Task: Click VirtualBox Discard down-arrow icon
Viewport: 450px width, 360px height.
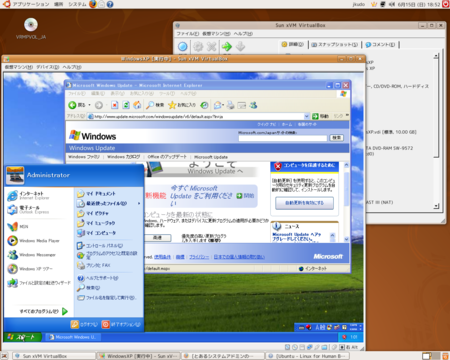Action: pyautogui.click(x=240, y=47)
